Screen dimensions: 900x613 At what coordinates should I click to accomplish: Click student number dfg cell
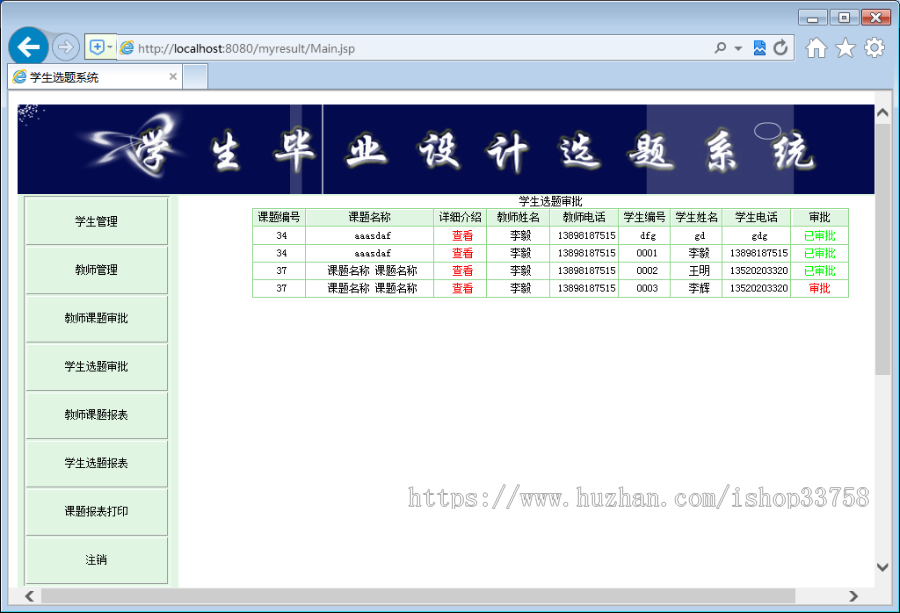click(x=647, y=235)
